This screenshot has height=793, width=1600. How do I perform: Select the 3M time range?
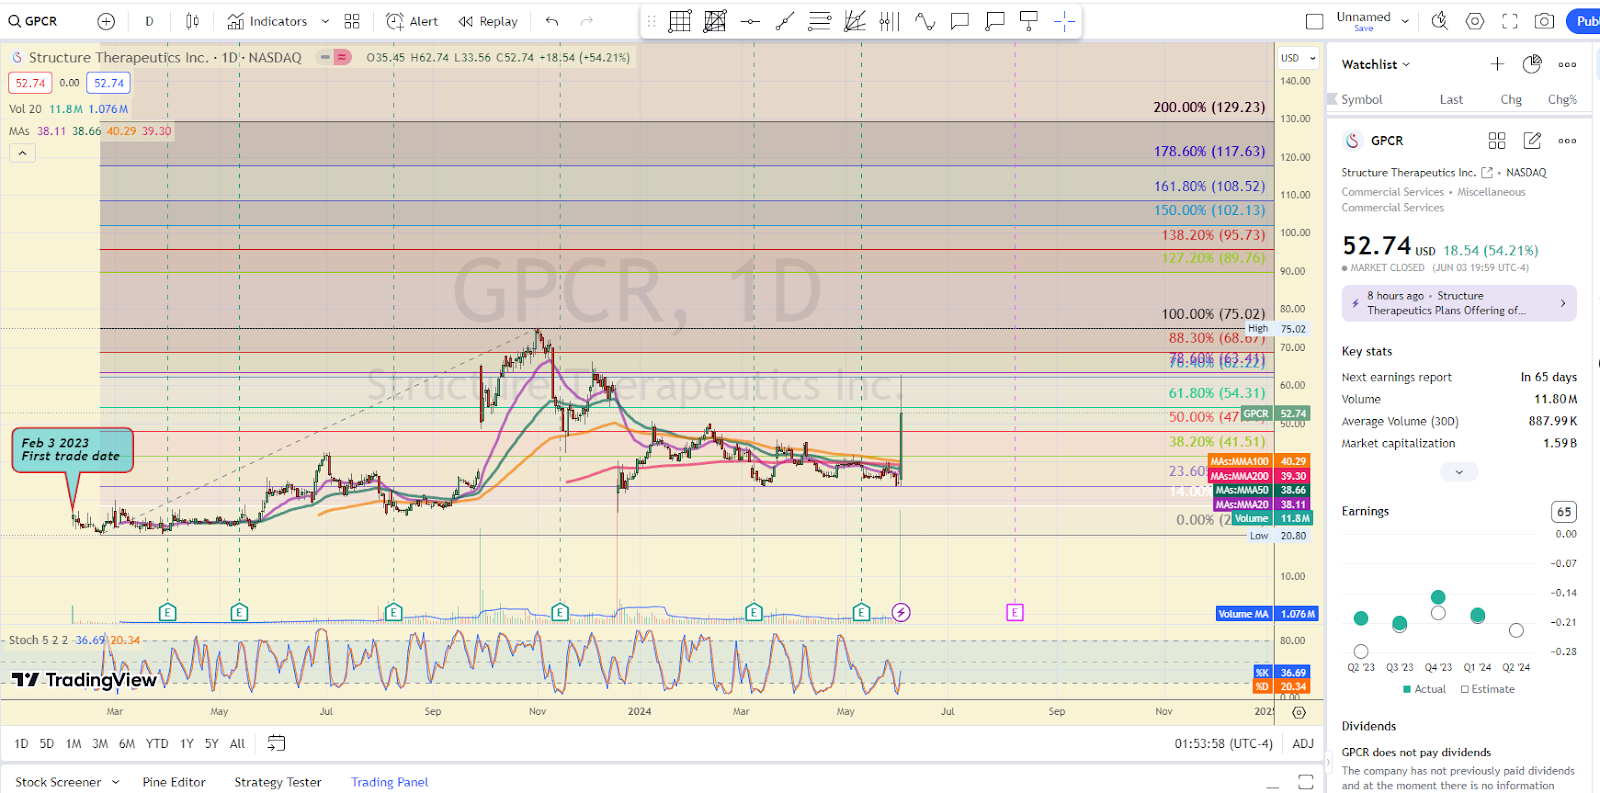[x=100, y=743]
